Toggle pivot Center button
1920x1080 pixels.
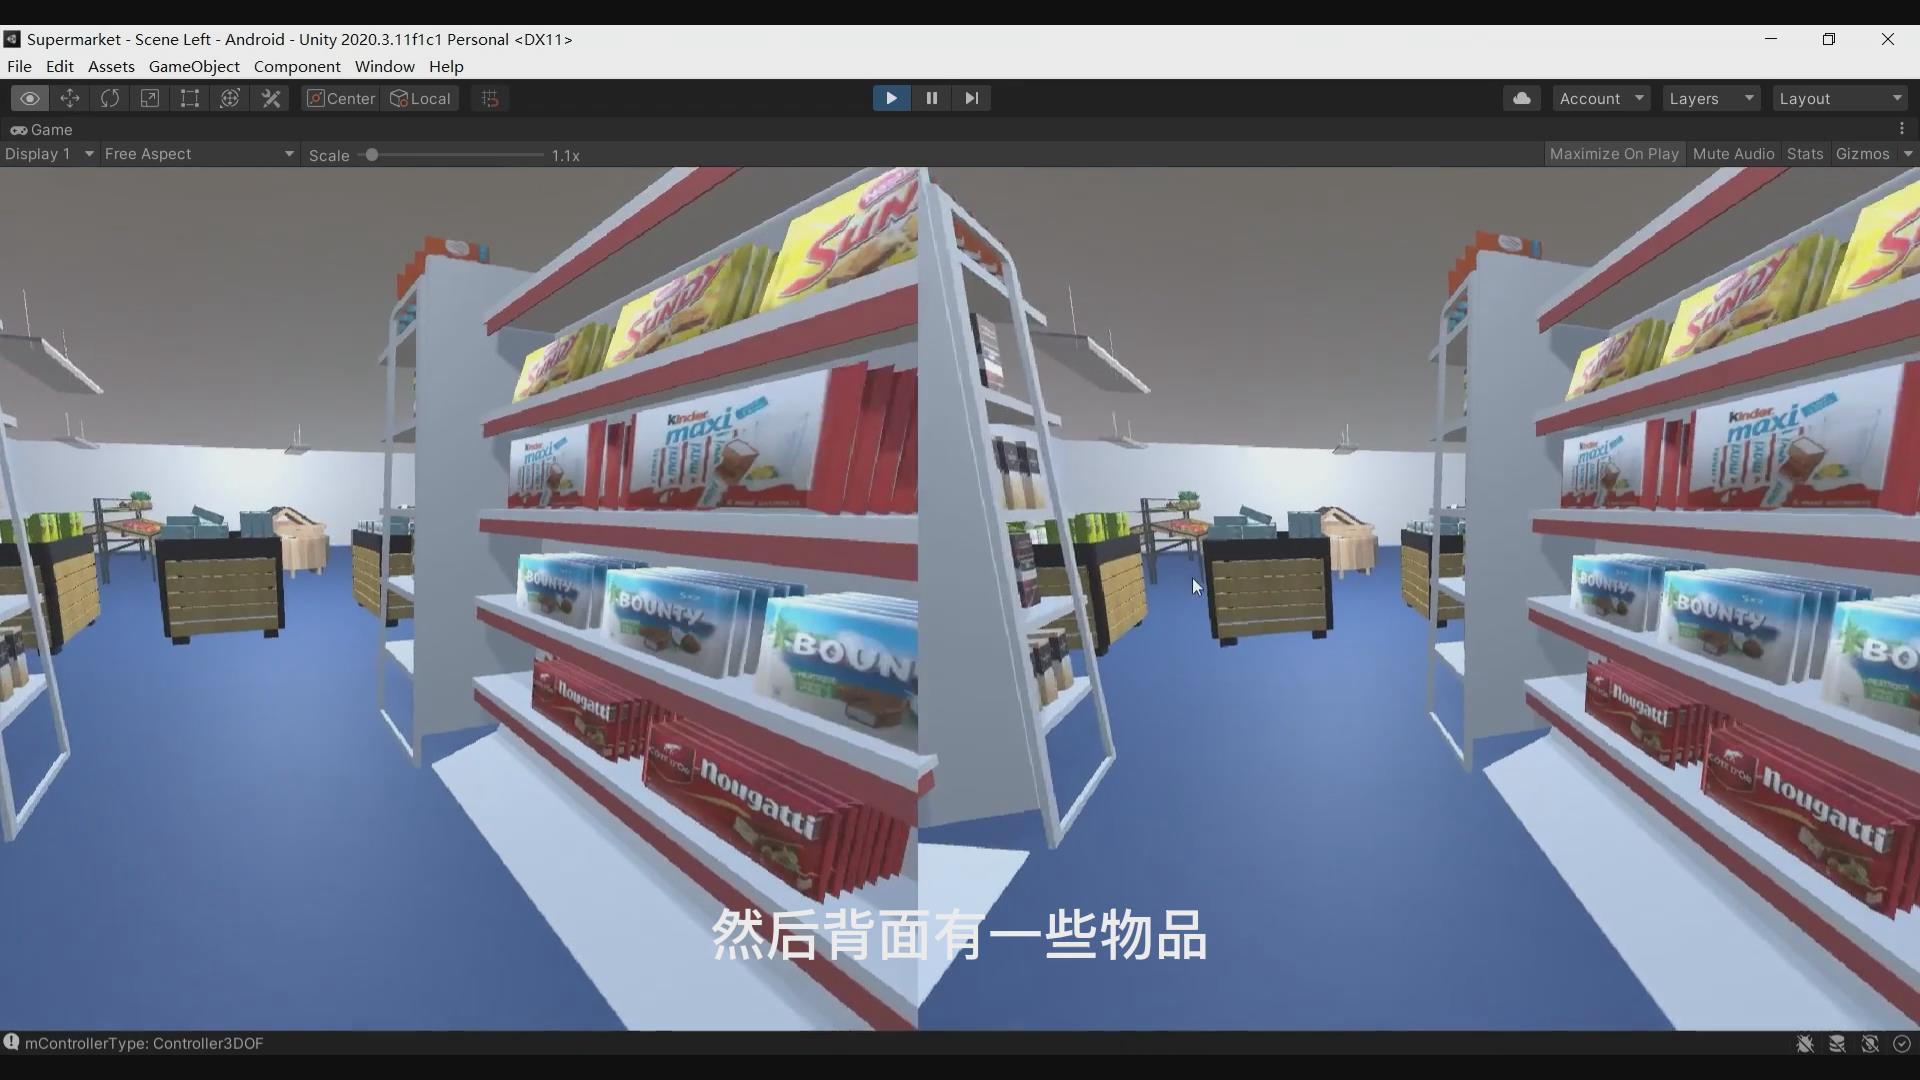[x=341, y=98]
